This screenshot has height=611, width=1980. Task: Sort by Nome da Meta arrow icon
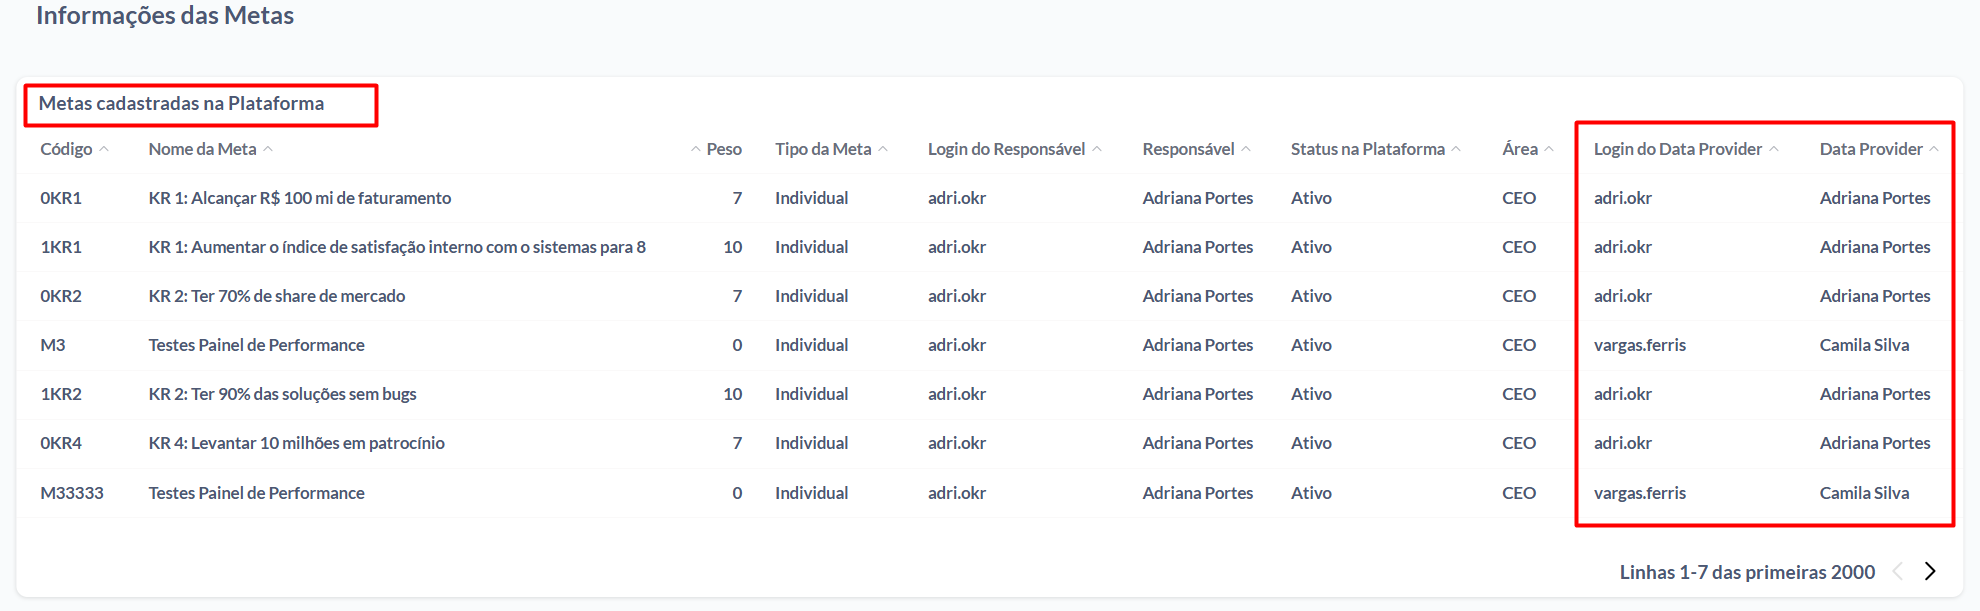pyautogui.click(x=268, y=149)
